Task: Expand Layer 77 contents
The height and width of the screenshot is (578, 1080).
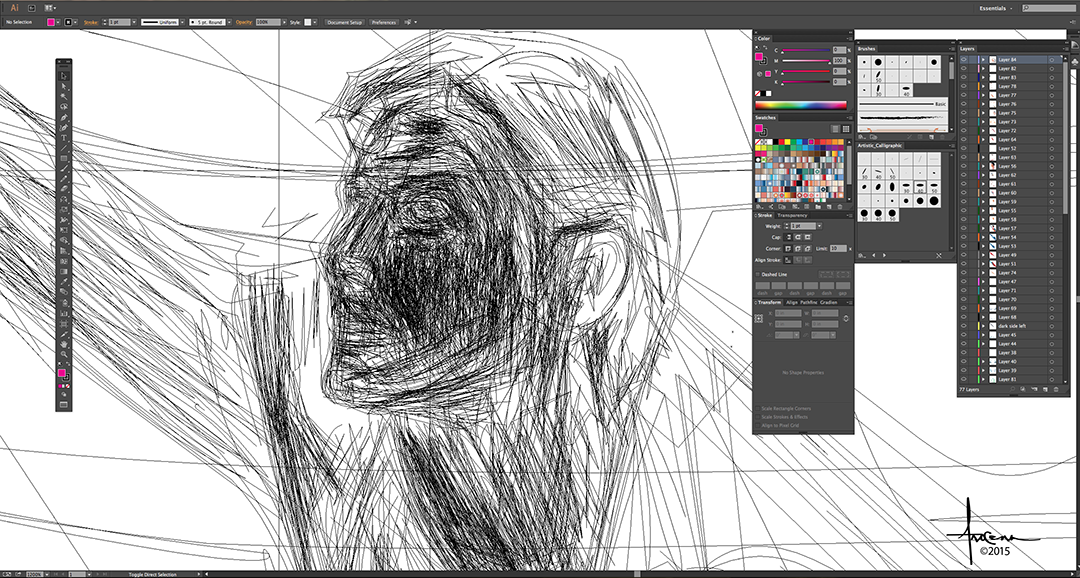Action: click(x=984, y=96)
